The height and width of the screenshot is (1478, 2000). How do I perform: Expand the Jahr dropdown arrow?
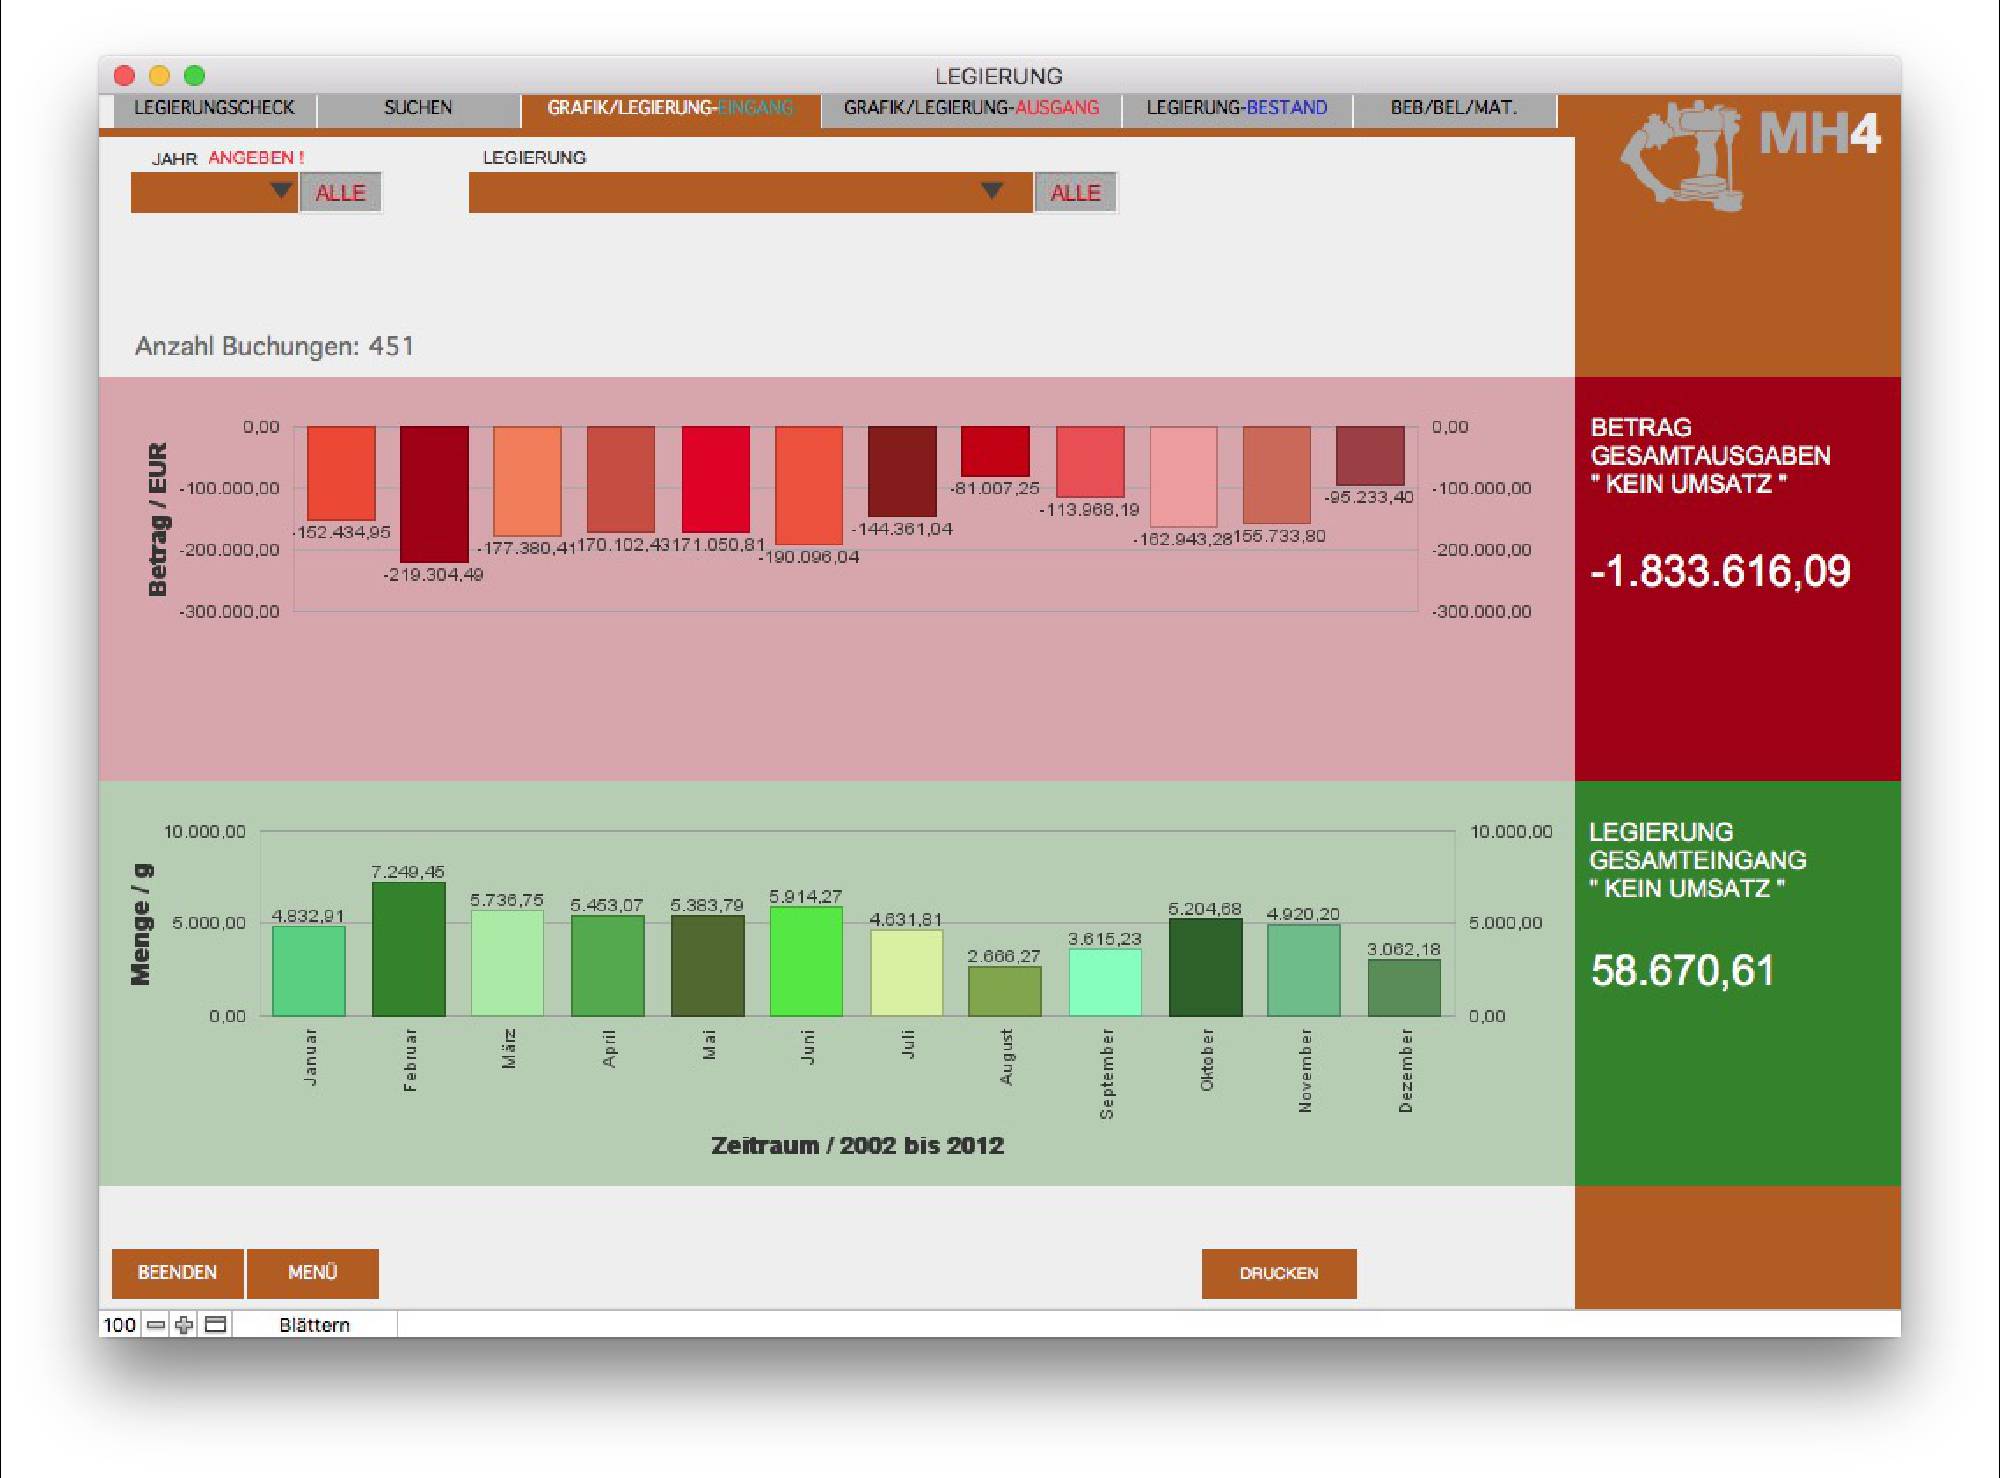point(282,190)
